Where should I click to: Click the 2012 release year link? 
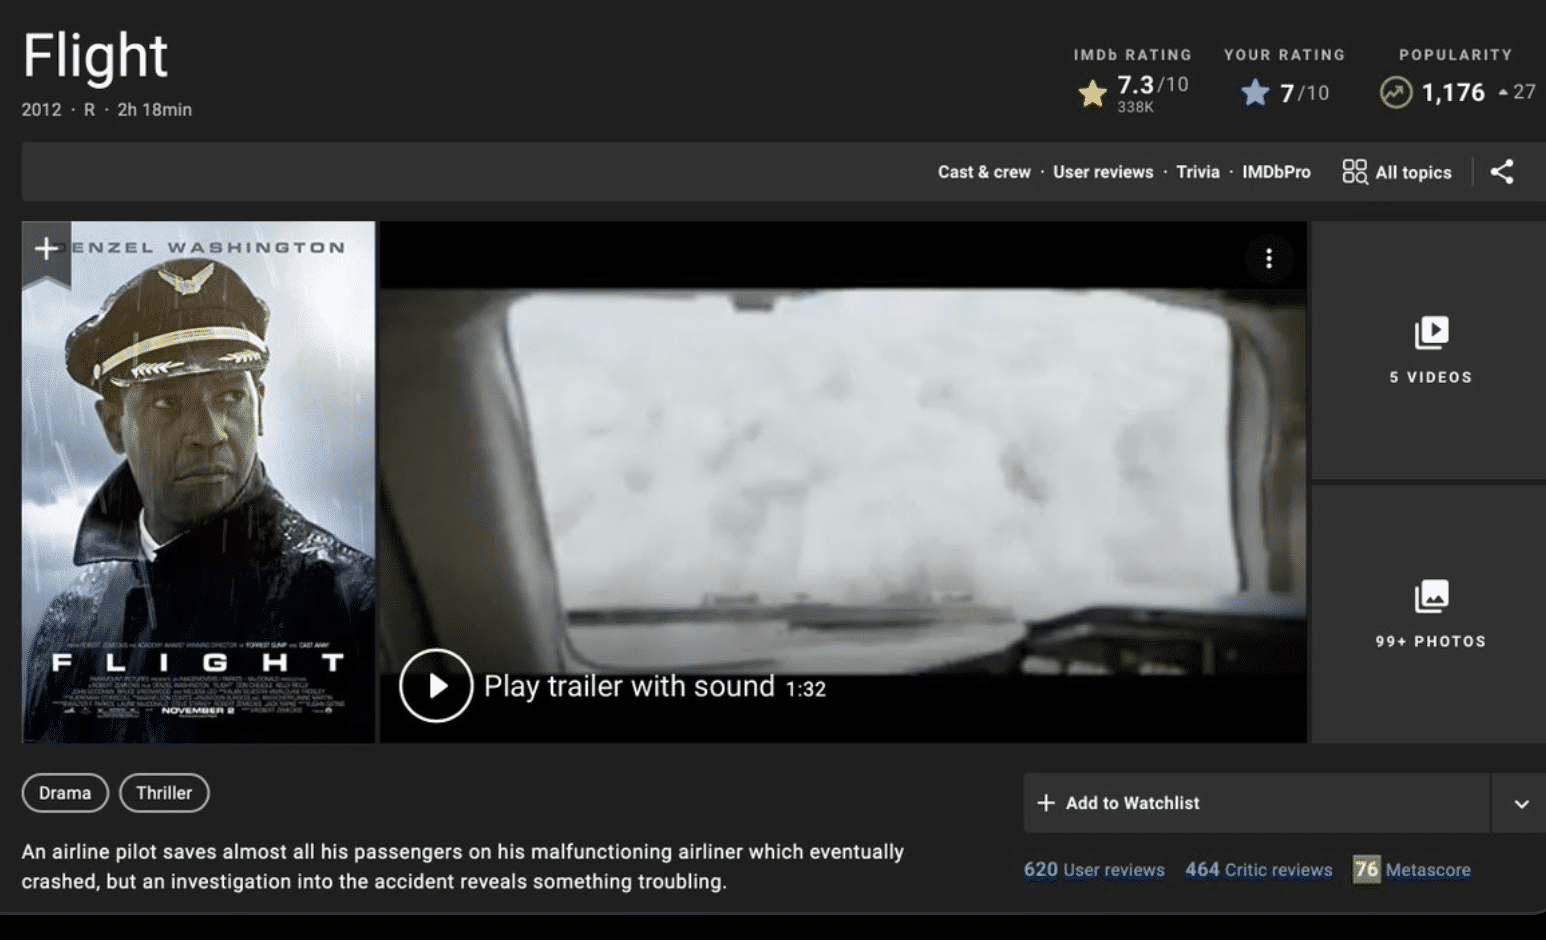[x=41, y=110]
